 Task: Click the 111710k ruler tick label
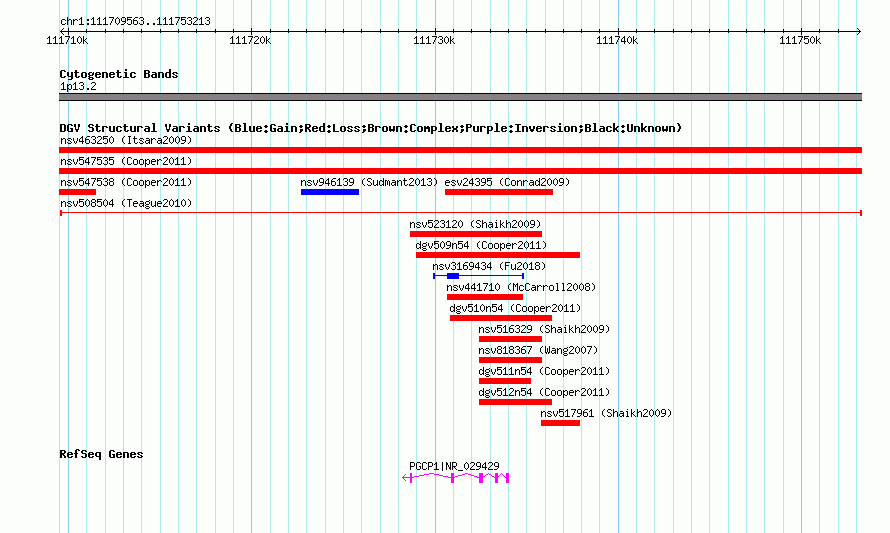click(67, 40)
